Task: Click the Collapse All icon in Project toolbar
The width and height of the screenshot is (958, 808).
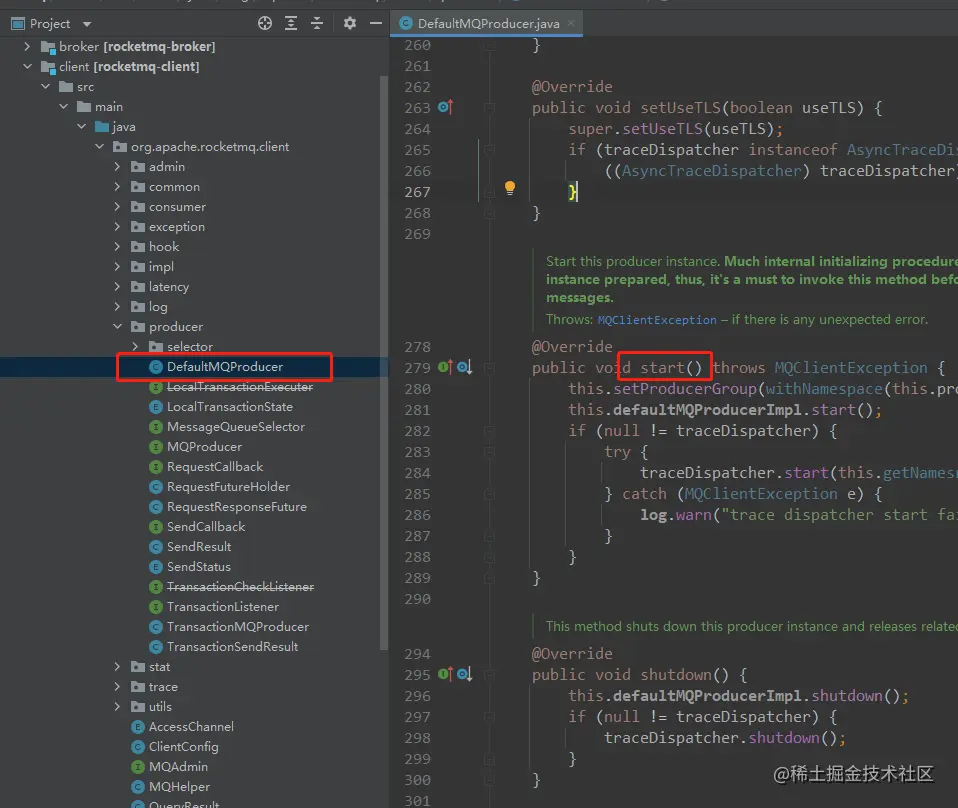Action: (x=316, y=23)
